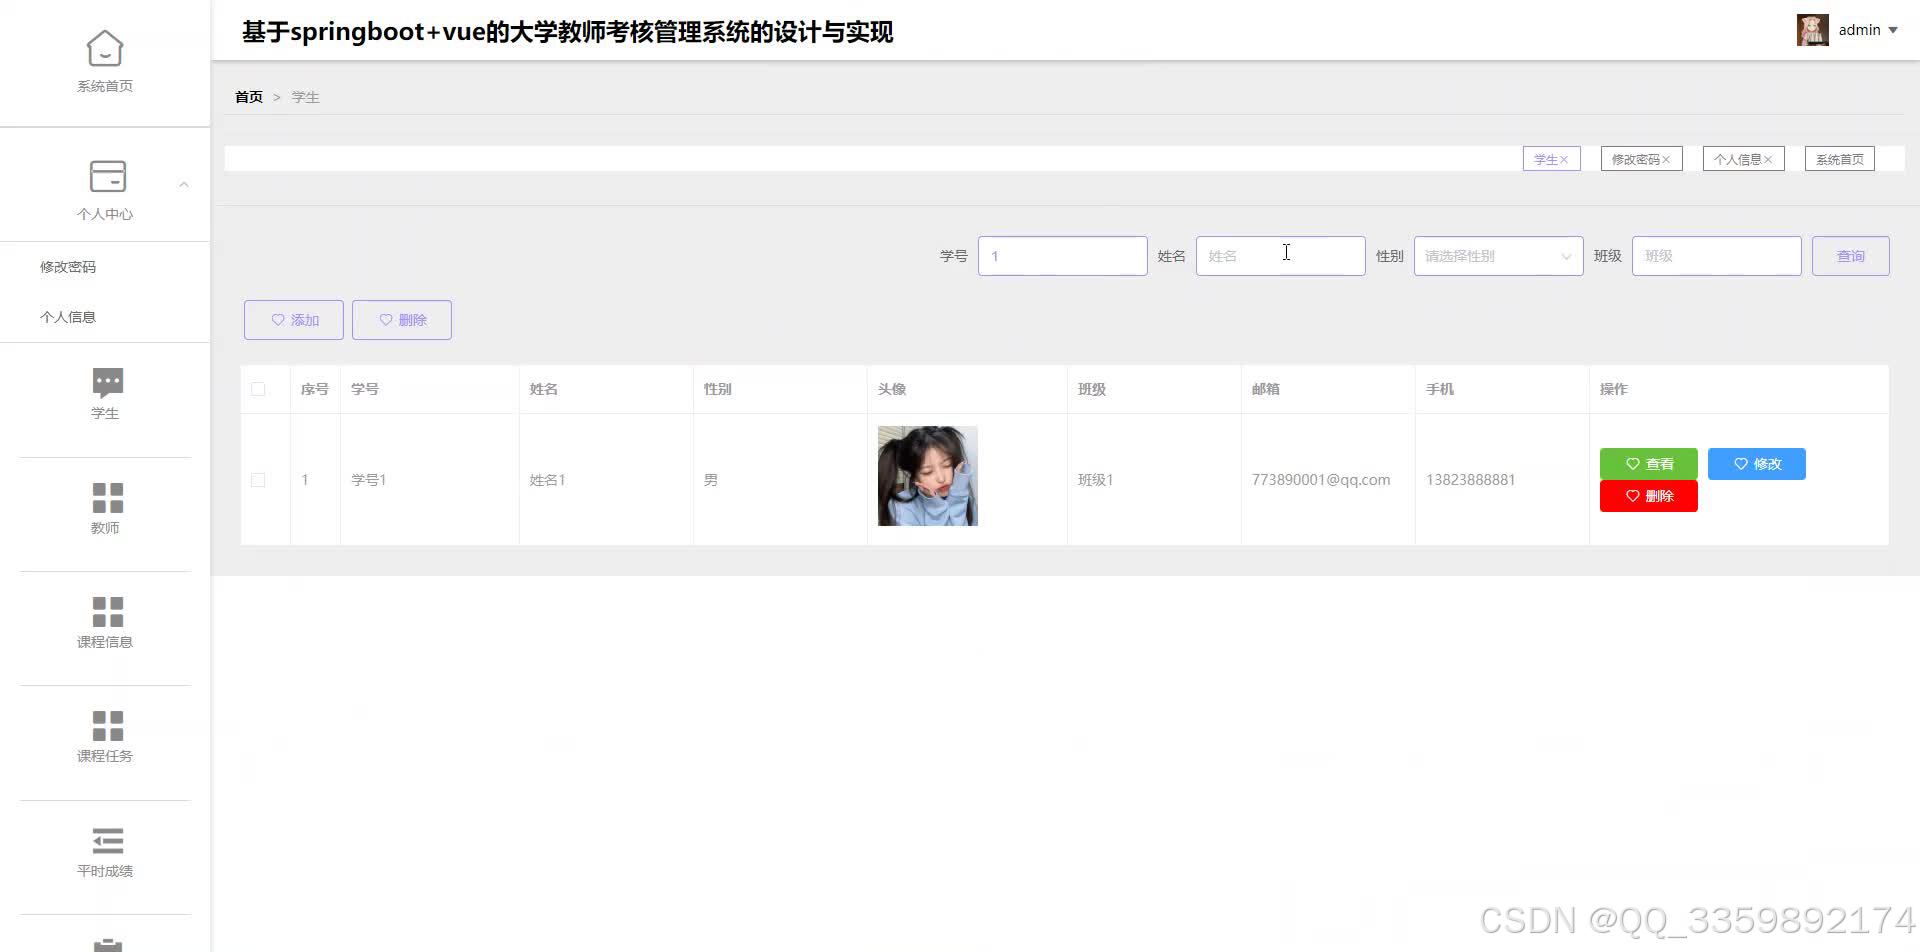This screenshot has width=1920, height=952.
Task: Click the blue 修改 edit button
Action: point(1757,464)
